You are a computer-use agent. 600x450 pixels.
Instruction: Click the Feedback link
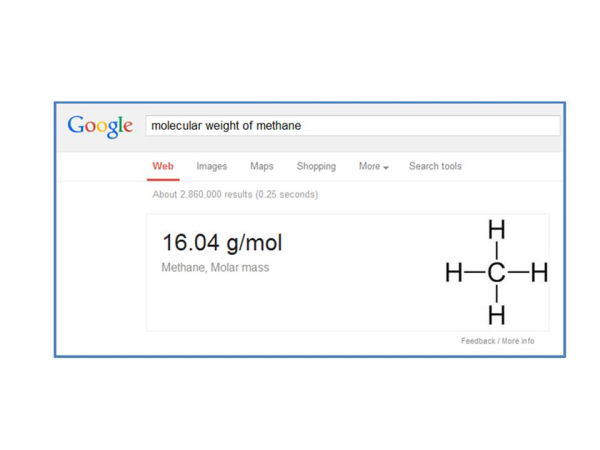(x=478, y=341)
